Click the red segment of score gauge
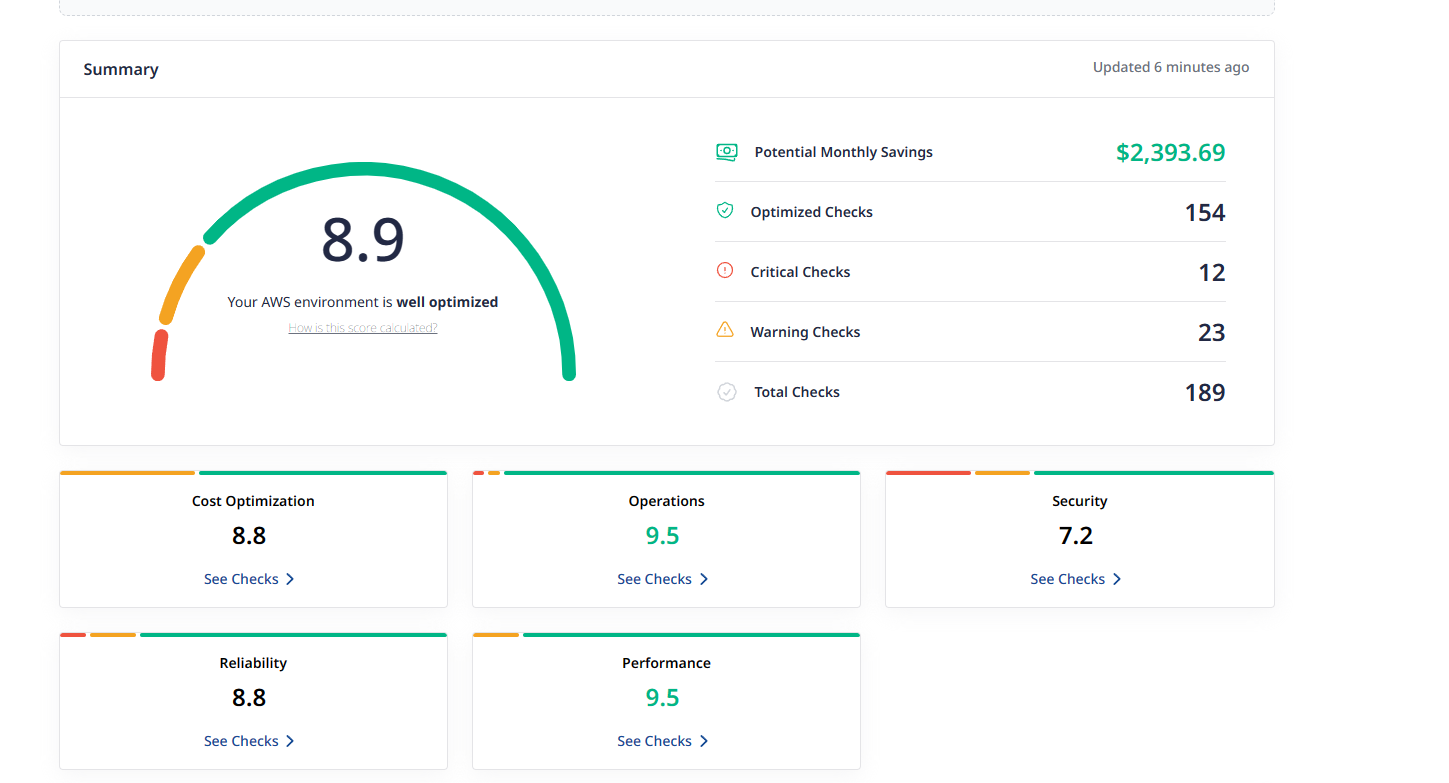The height and width of the screenshot is (783, 1449). pyautogui.click(x=159, y=356)
